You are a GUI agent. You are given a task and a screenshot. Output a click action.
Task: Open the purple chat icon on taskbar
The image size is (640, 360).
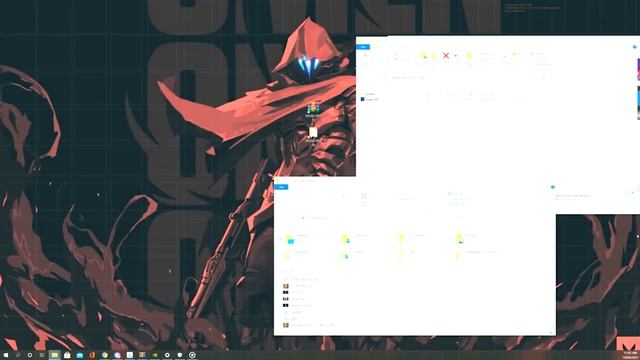pyautogui.click(x=117, y=355)
